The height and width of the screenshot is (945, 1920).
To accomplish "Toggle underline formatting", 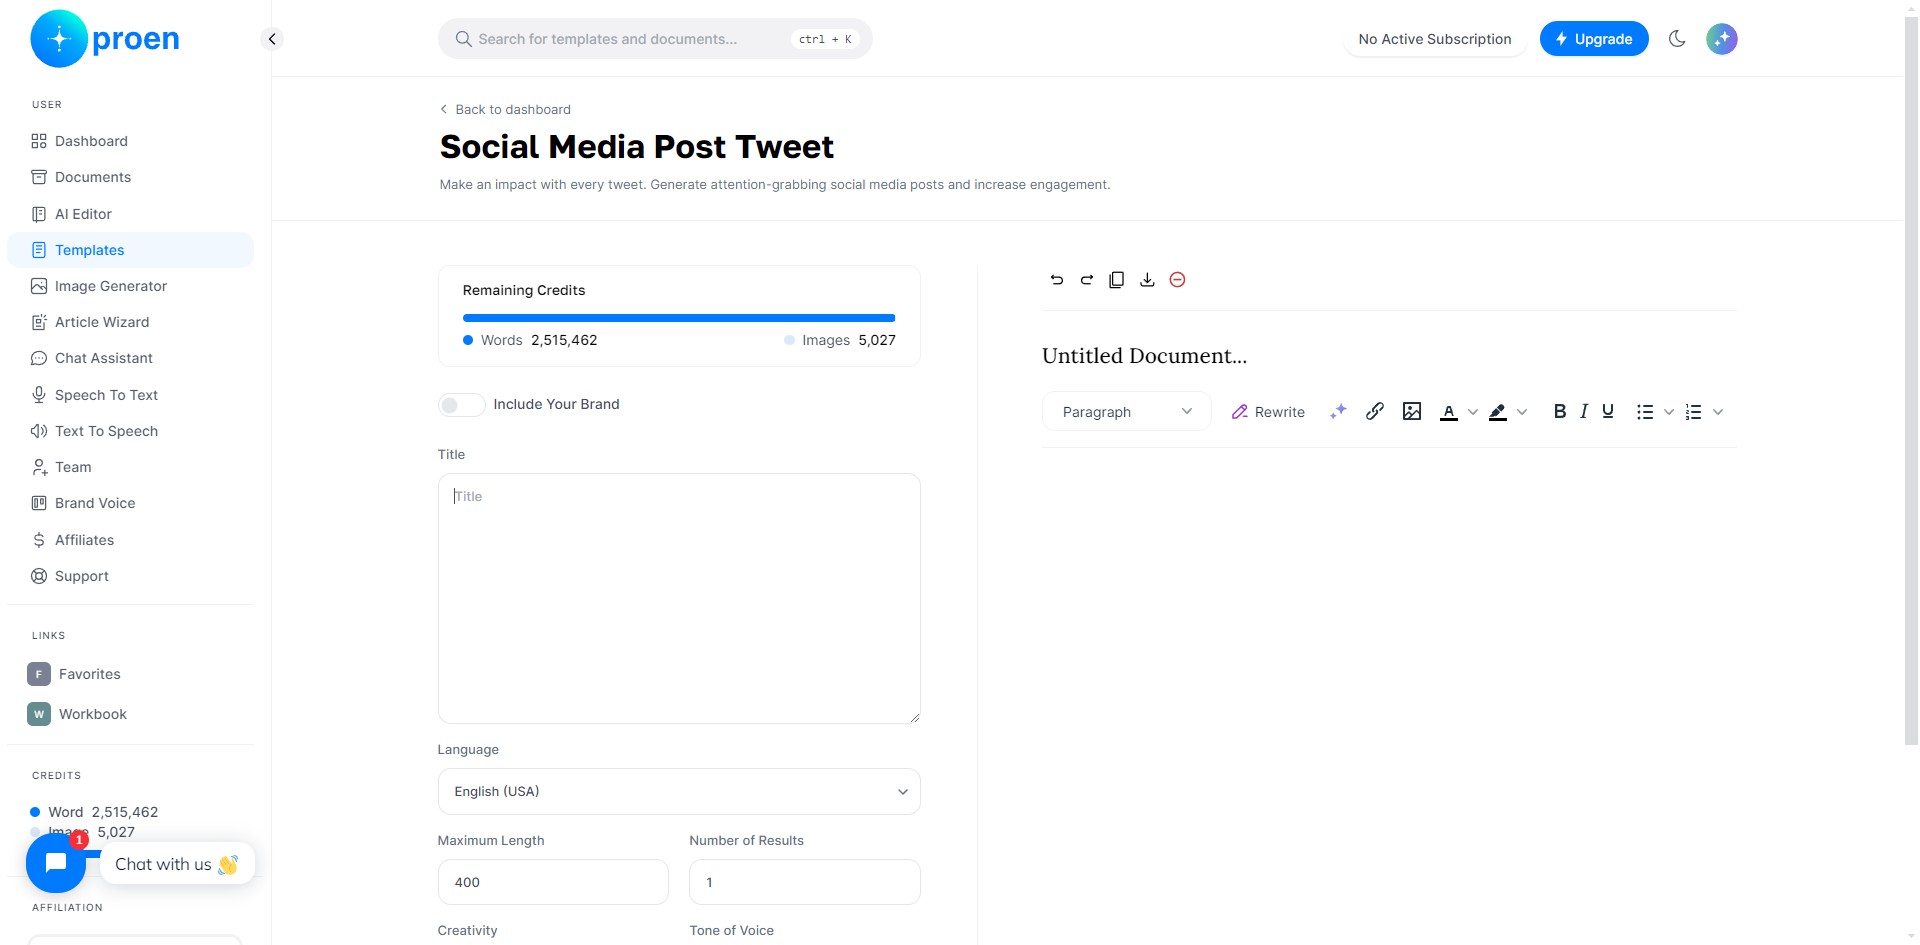I will coord(1608,411).
